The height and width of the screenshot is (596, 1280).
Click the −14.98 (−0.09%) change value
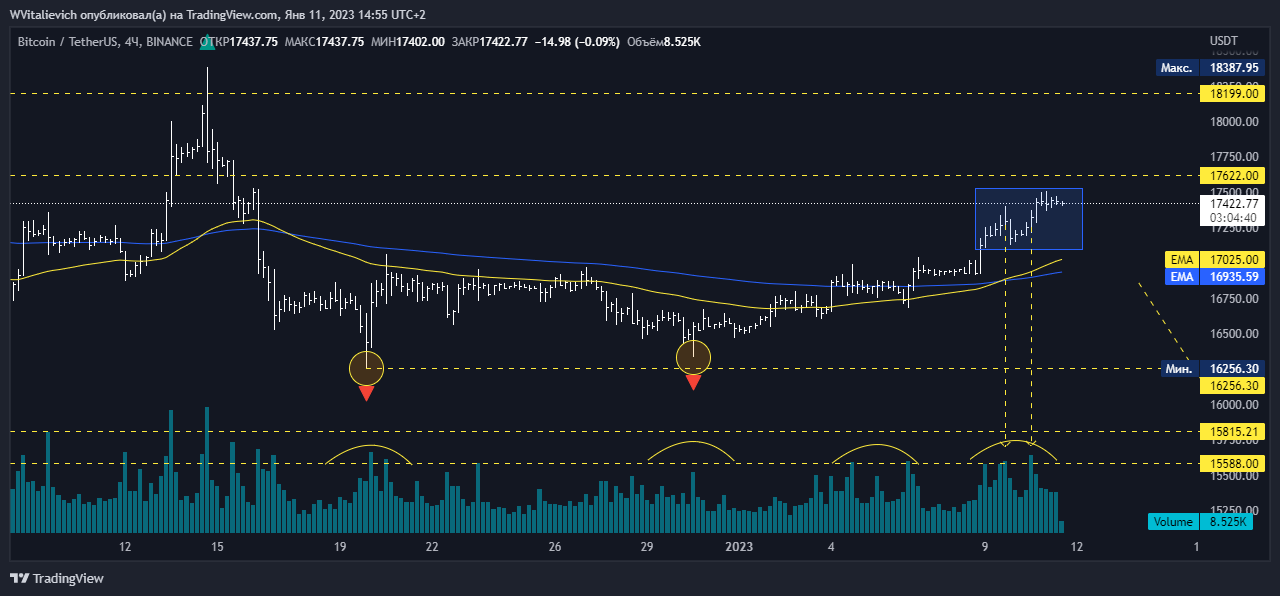tap(577, 42)
